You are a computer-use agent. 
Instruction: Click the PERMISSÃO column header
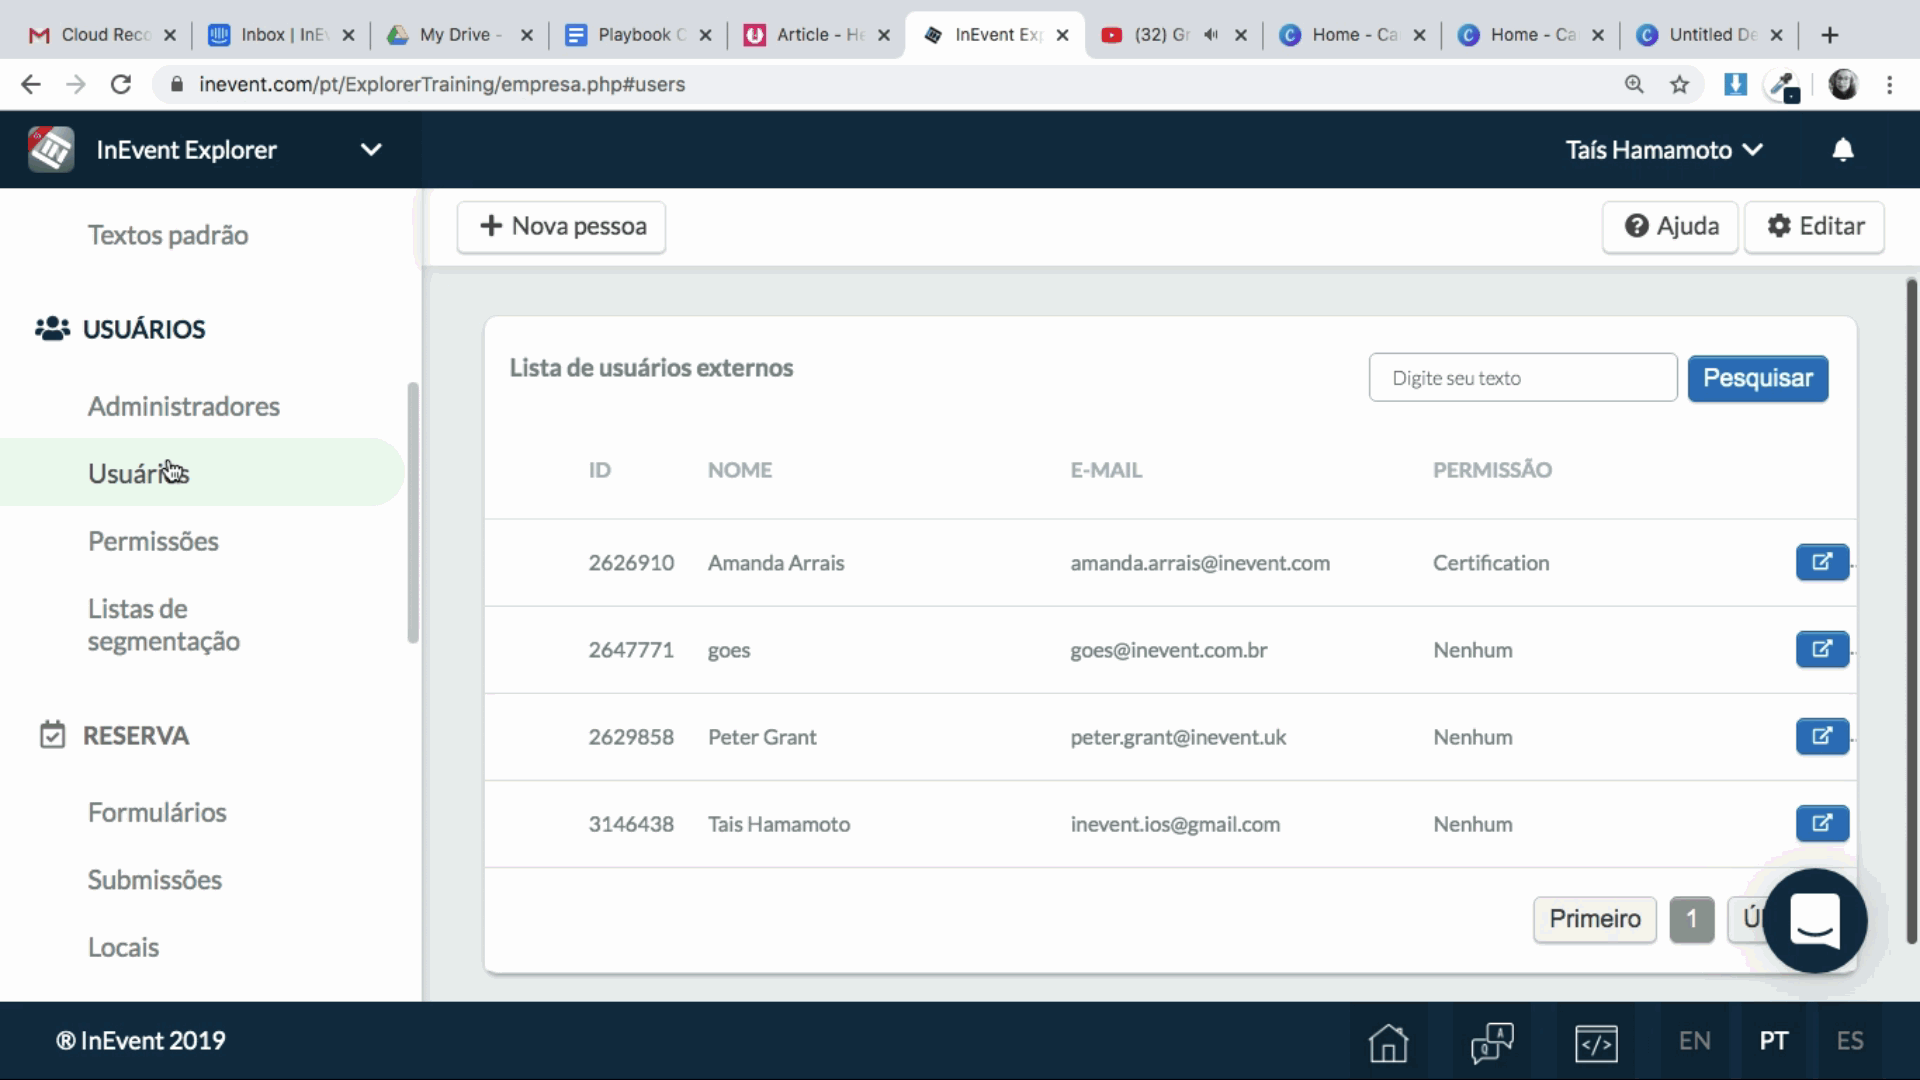pos(1492,470)
